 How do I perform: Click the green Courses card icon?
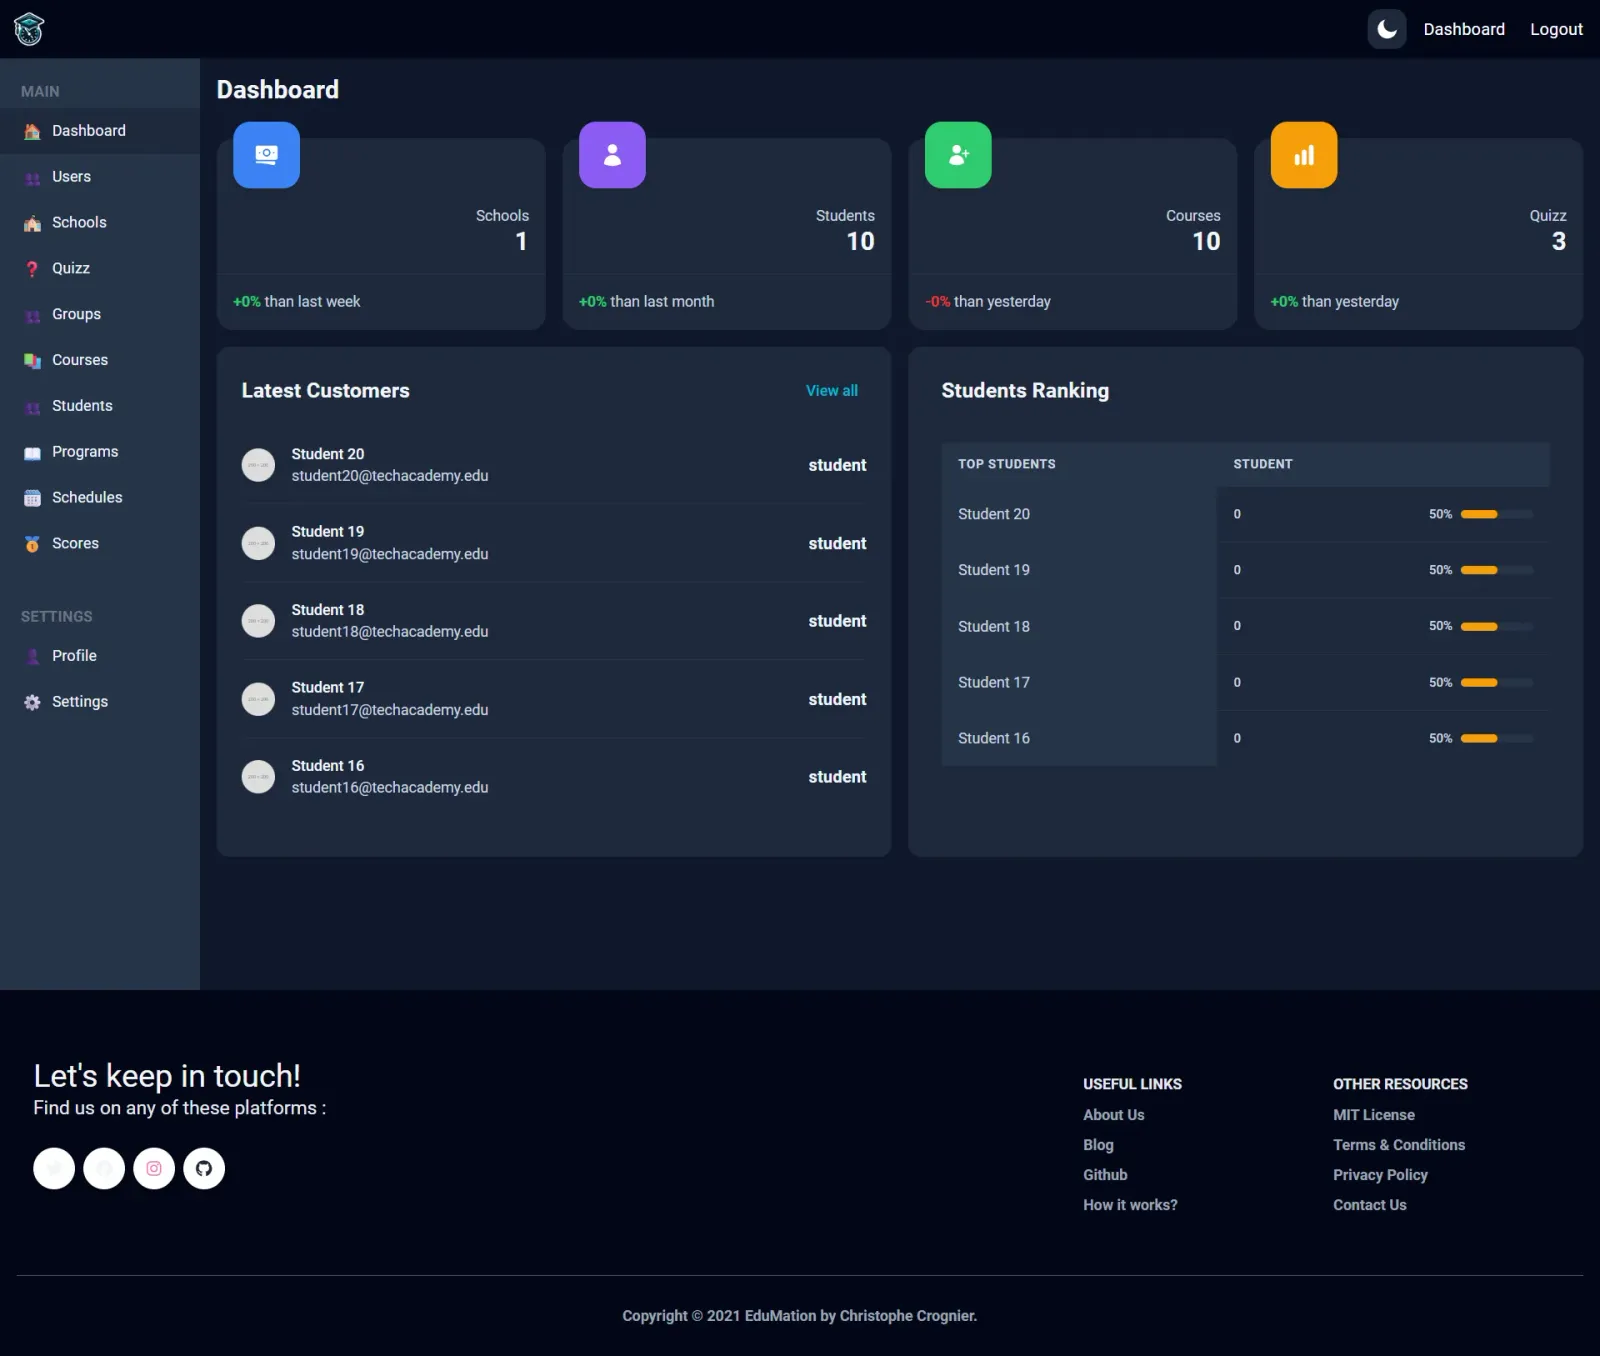pos(958,155)
